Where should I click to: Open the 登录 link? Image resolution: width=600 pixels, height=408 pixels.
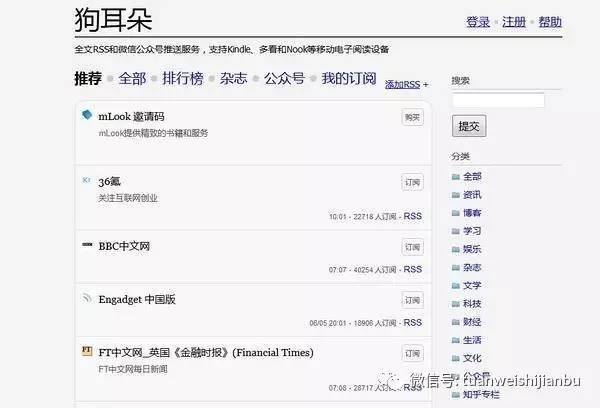click(x=478, y=22)
